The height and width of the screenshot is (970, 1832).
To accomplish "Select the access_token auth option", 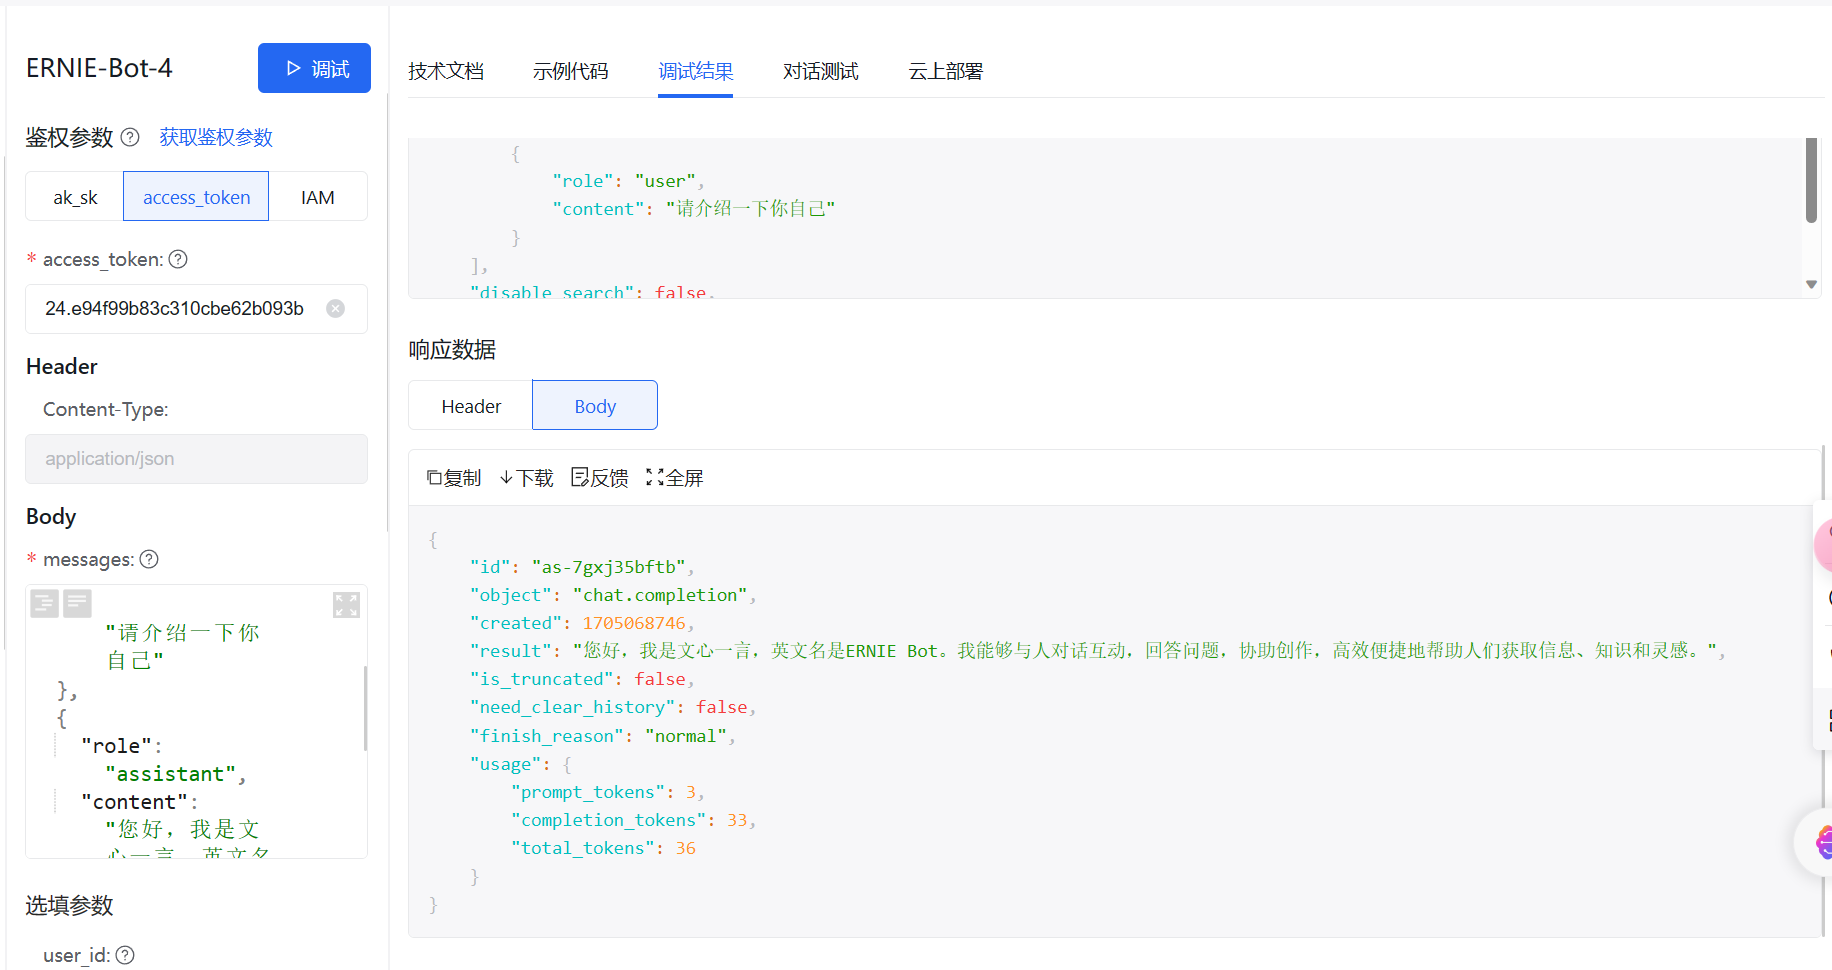I will coord(196,197).
